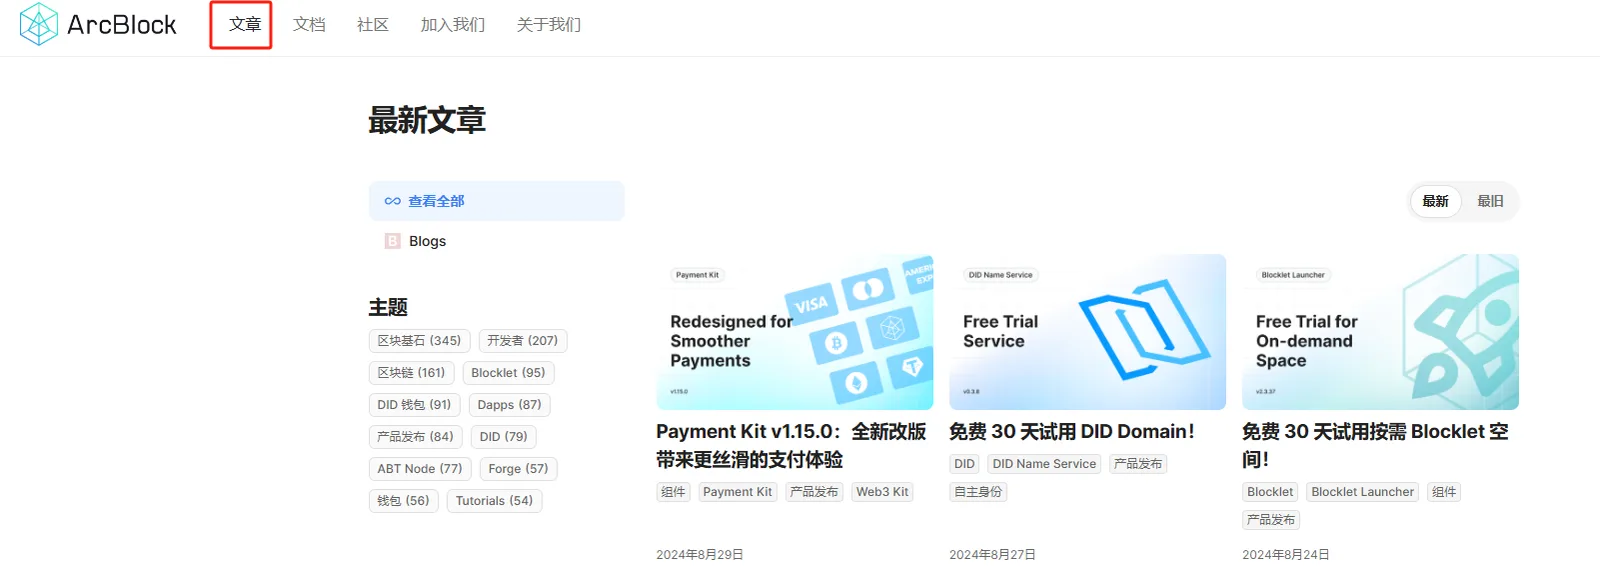The width and height of the screenshot is (1600, 581).
Task: Click the date 2024年8月27日
Action: 993,554
